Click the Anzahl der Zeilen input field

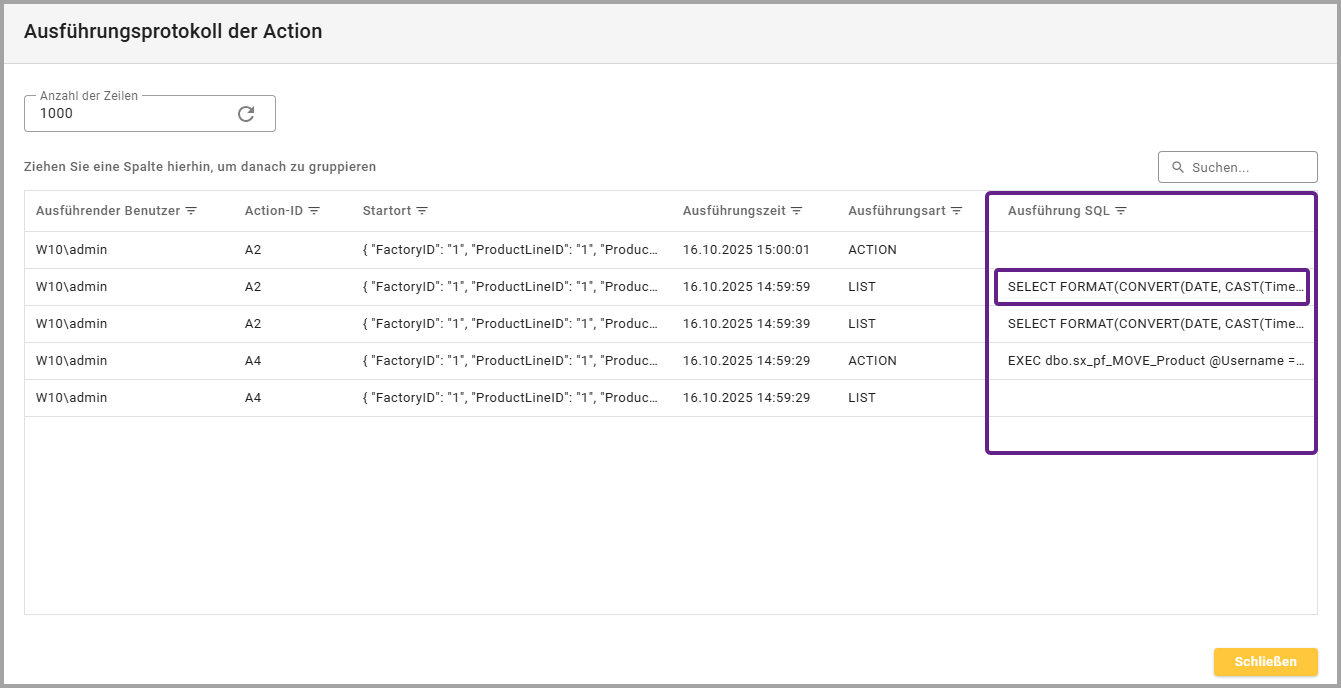tap(130, 114)
